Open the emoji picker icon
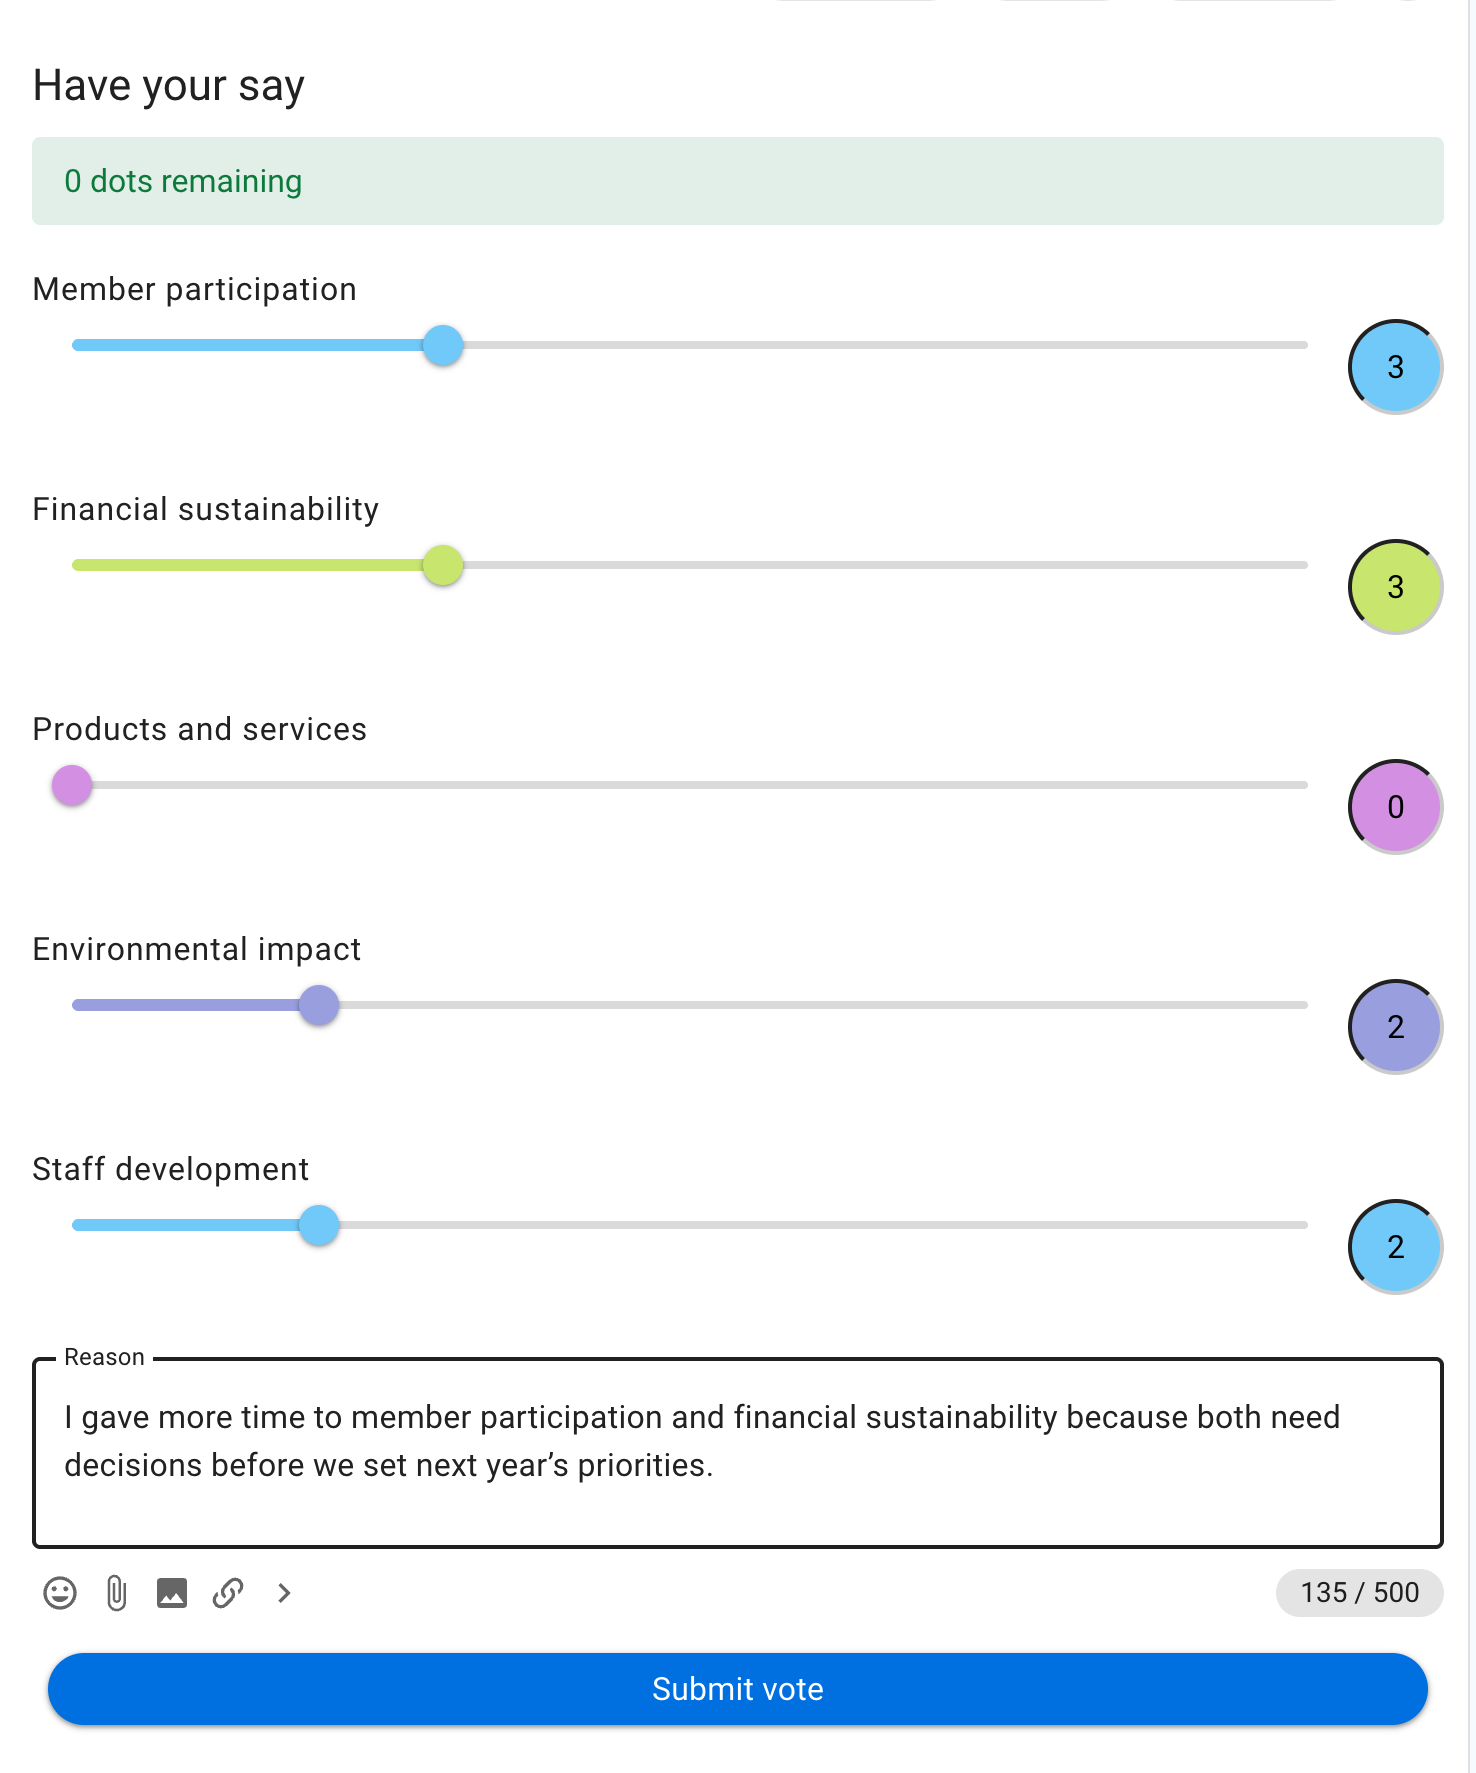Viewport: 1476px width, 1773px height. [x=60, y=1593]
